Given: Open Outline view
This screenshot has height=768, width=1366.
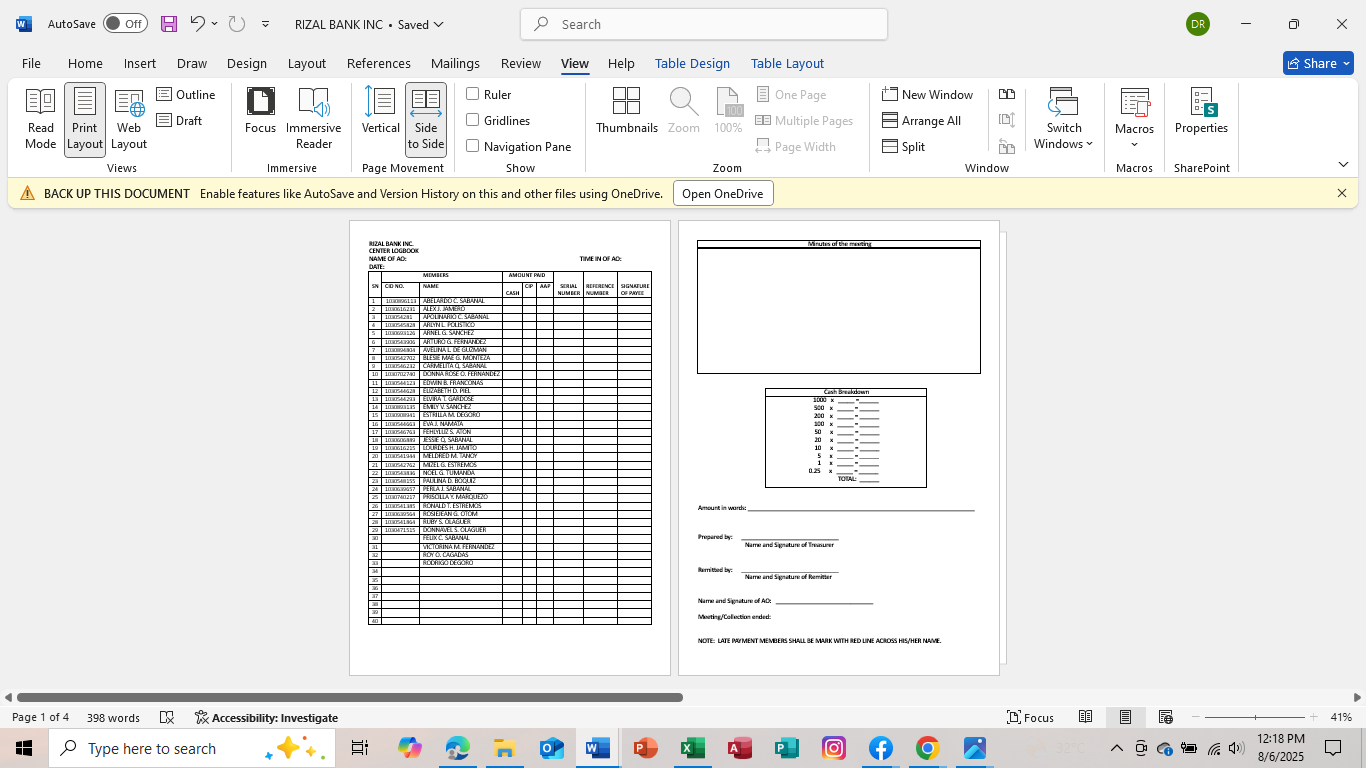Looking at the screenshot, I should point(186,94).
